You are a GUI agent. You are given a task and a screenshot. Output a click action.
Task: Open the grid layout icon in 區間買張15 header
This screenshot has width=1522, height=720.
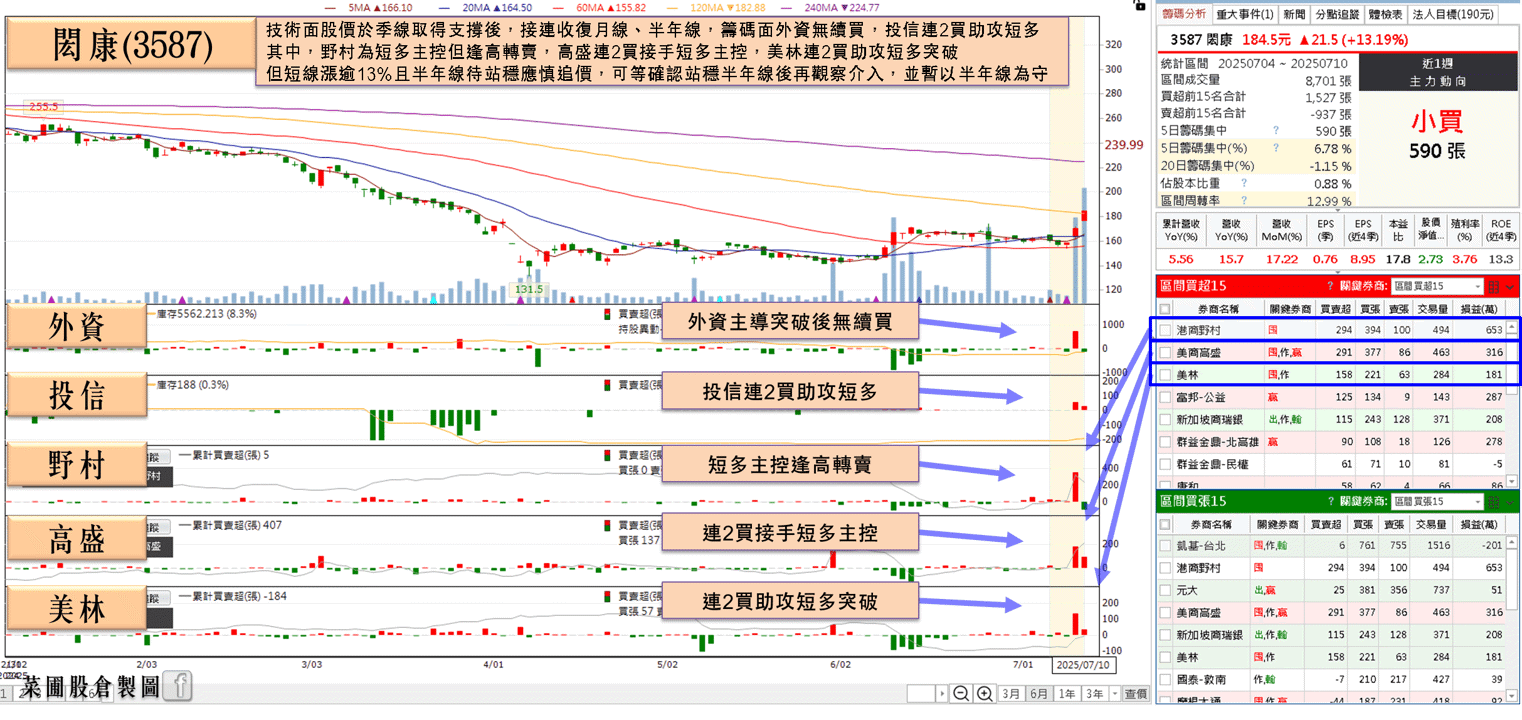click(x=1494, y=501)
